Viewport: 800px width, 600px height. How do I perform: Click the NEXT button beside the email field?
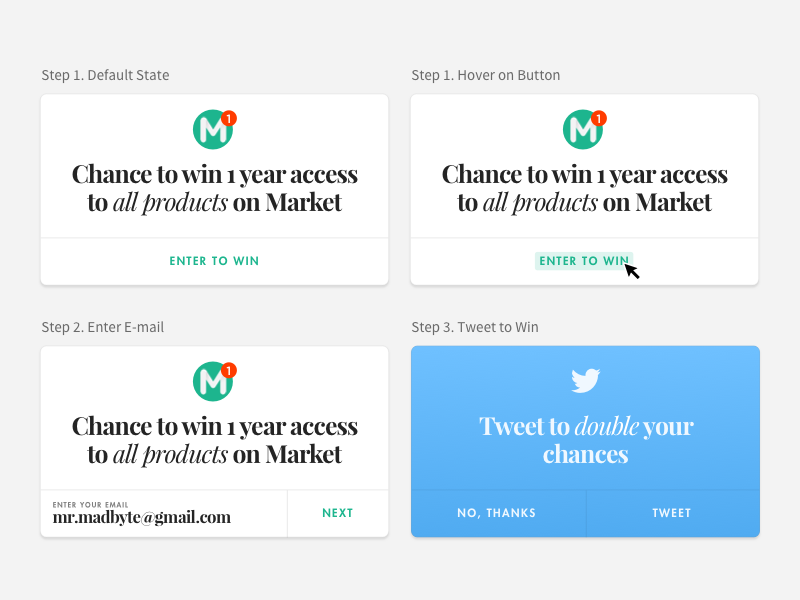click(x=338, y=513)
